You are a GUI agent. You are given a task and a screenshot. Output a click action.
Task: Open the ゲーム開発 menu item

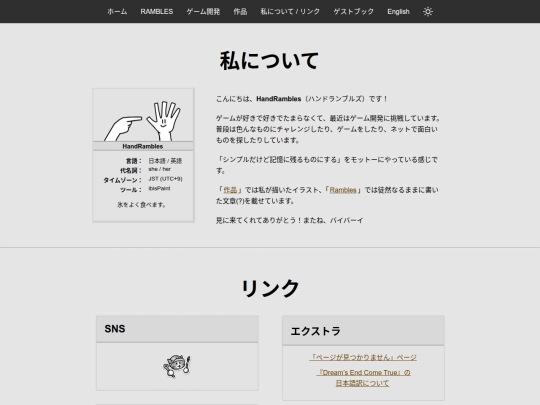pyautogui.click(x=203, y=12)
